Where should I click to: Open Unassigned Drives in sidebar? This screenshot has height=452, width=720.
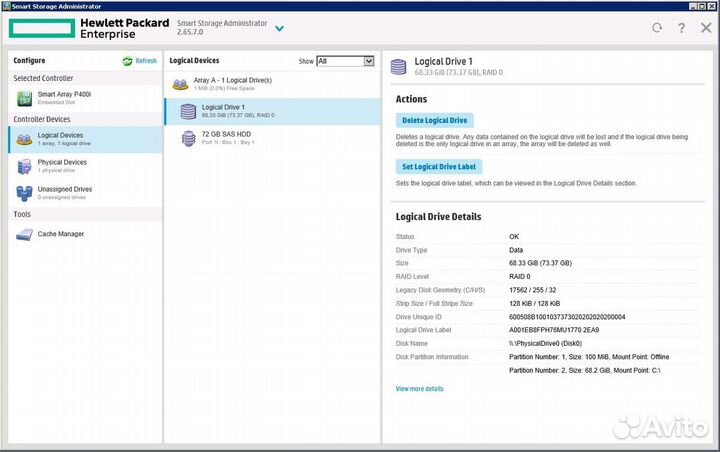click(x=85, y=193)
